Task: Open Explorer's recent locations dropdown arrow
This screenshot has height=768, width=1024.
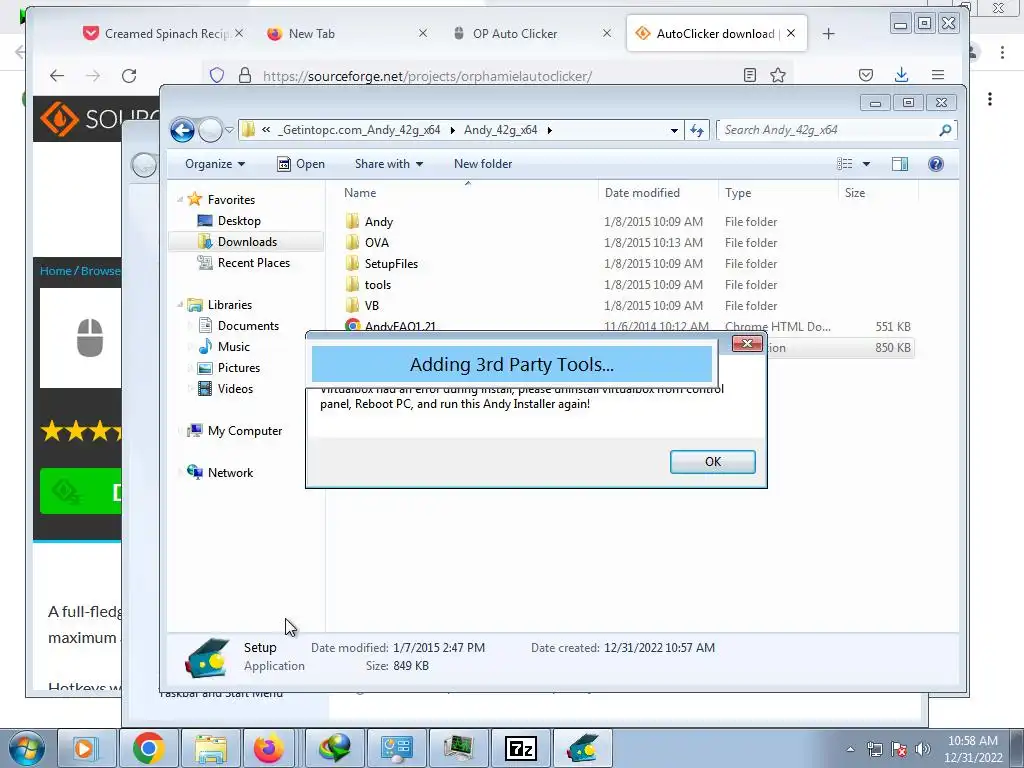Action: pos(229,130)
